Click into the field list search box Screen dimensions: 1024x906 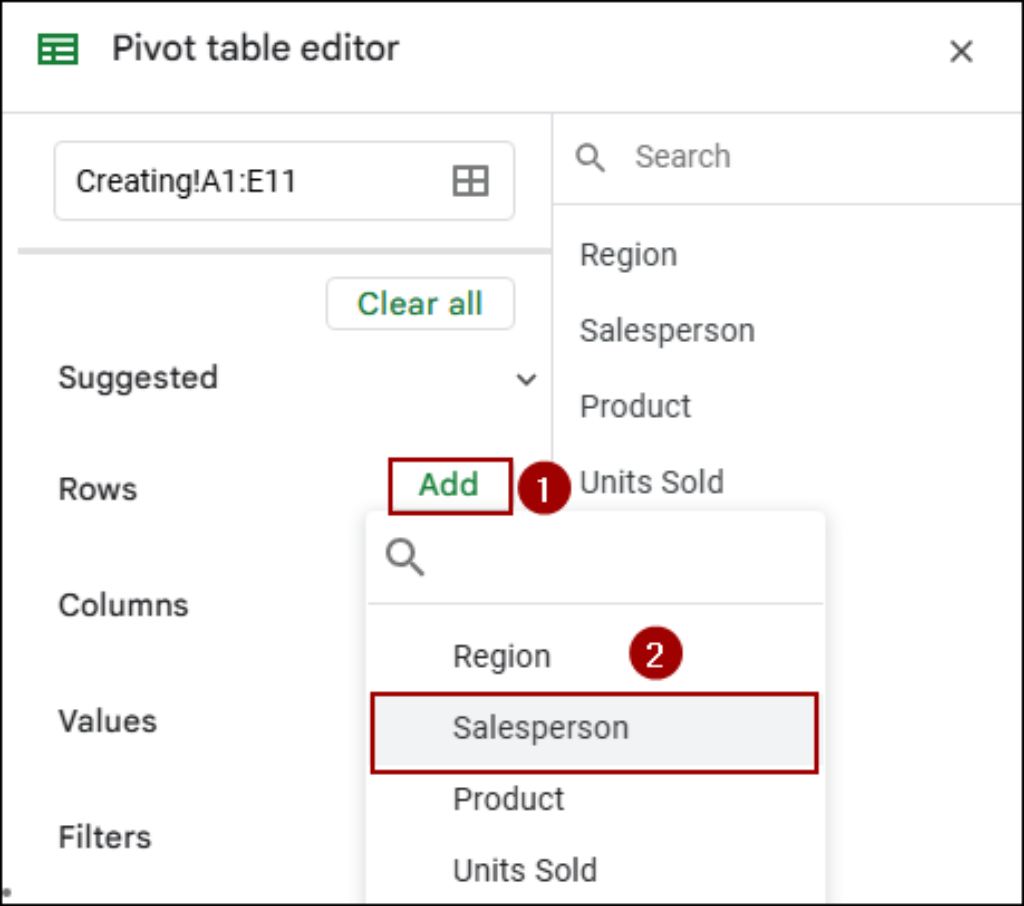pyautogui.click(x=700, y=157)
